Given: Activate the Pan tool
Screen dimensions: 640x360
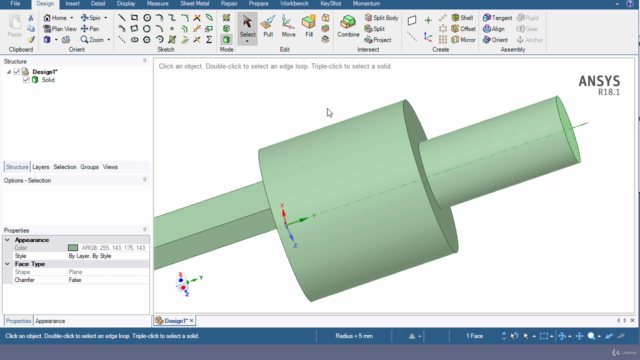Looking at the screenshot, I should coord(90,29).
